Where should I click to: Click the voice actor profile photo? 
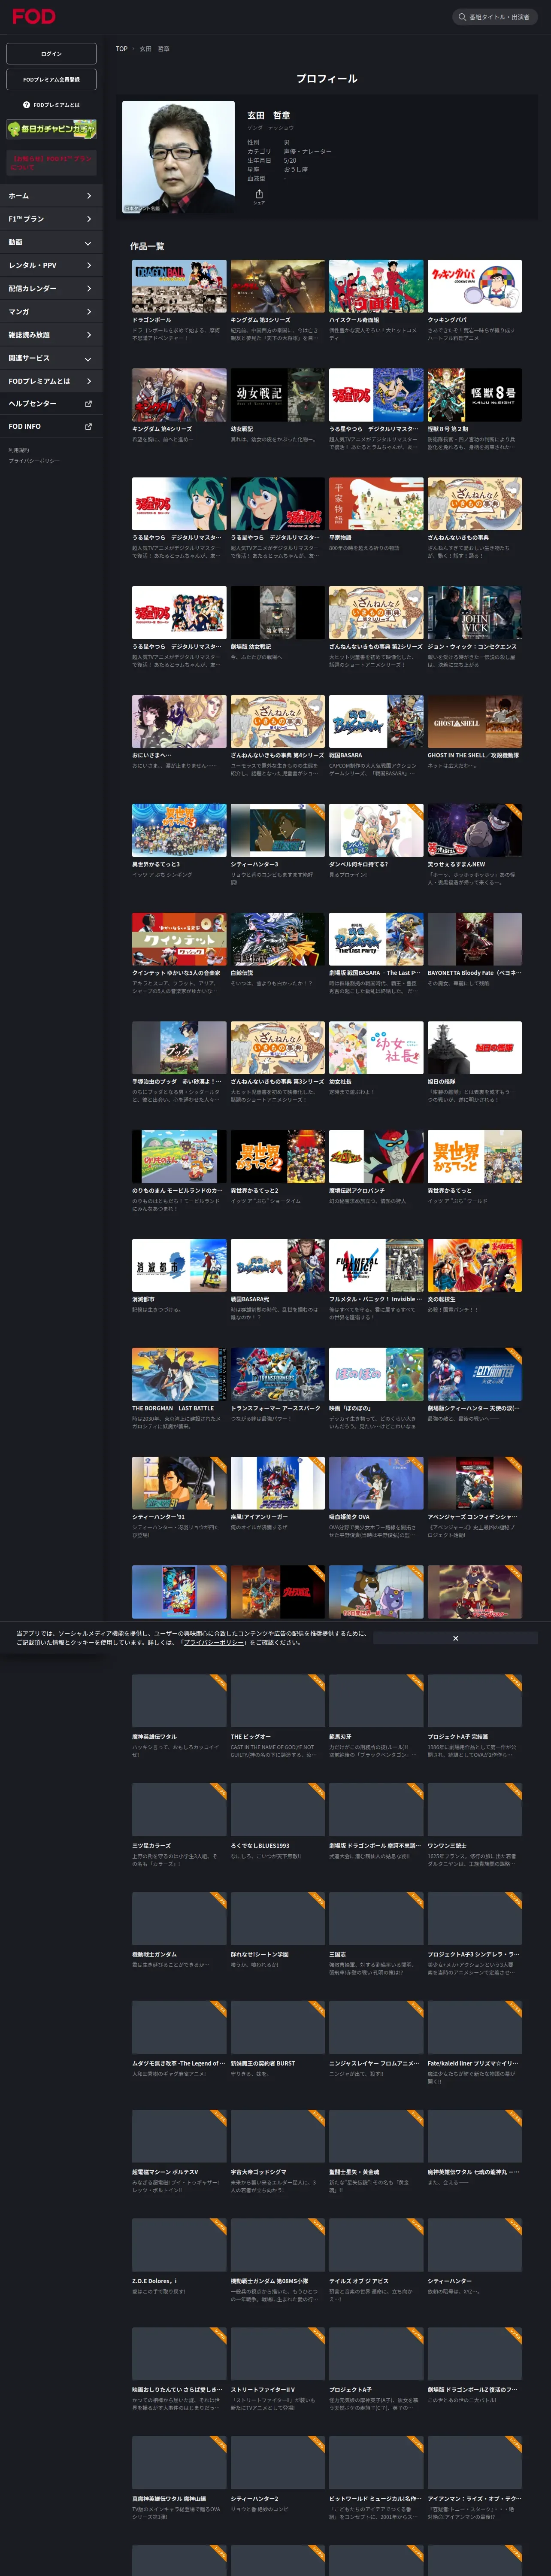coord(178,157)
